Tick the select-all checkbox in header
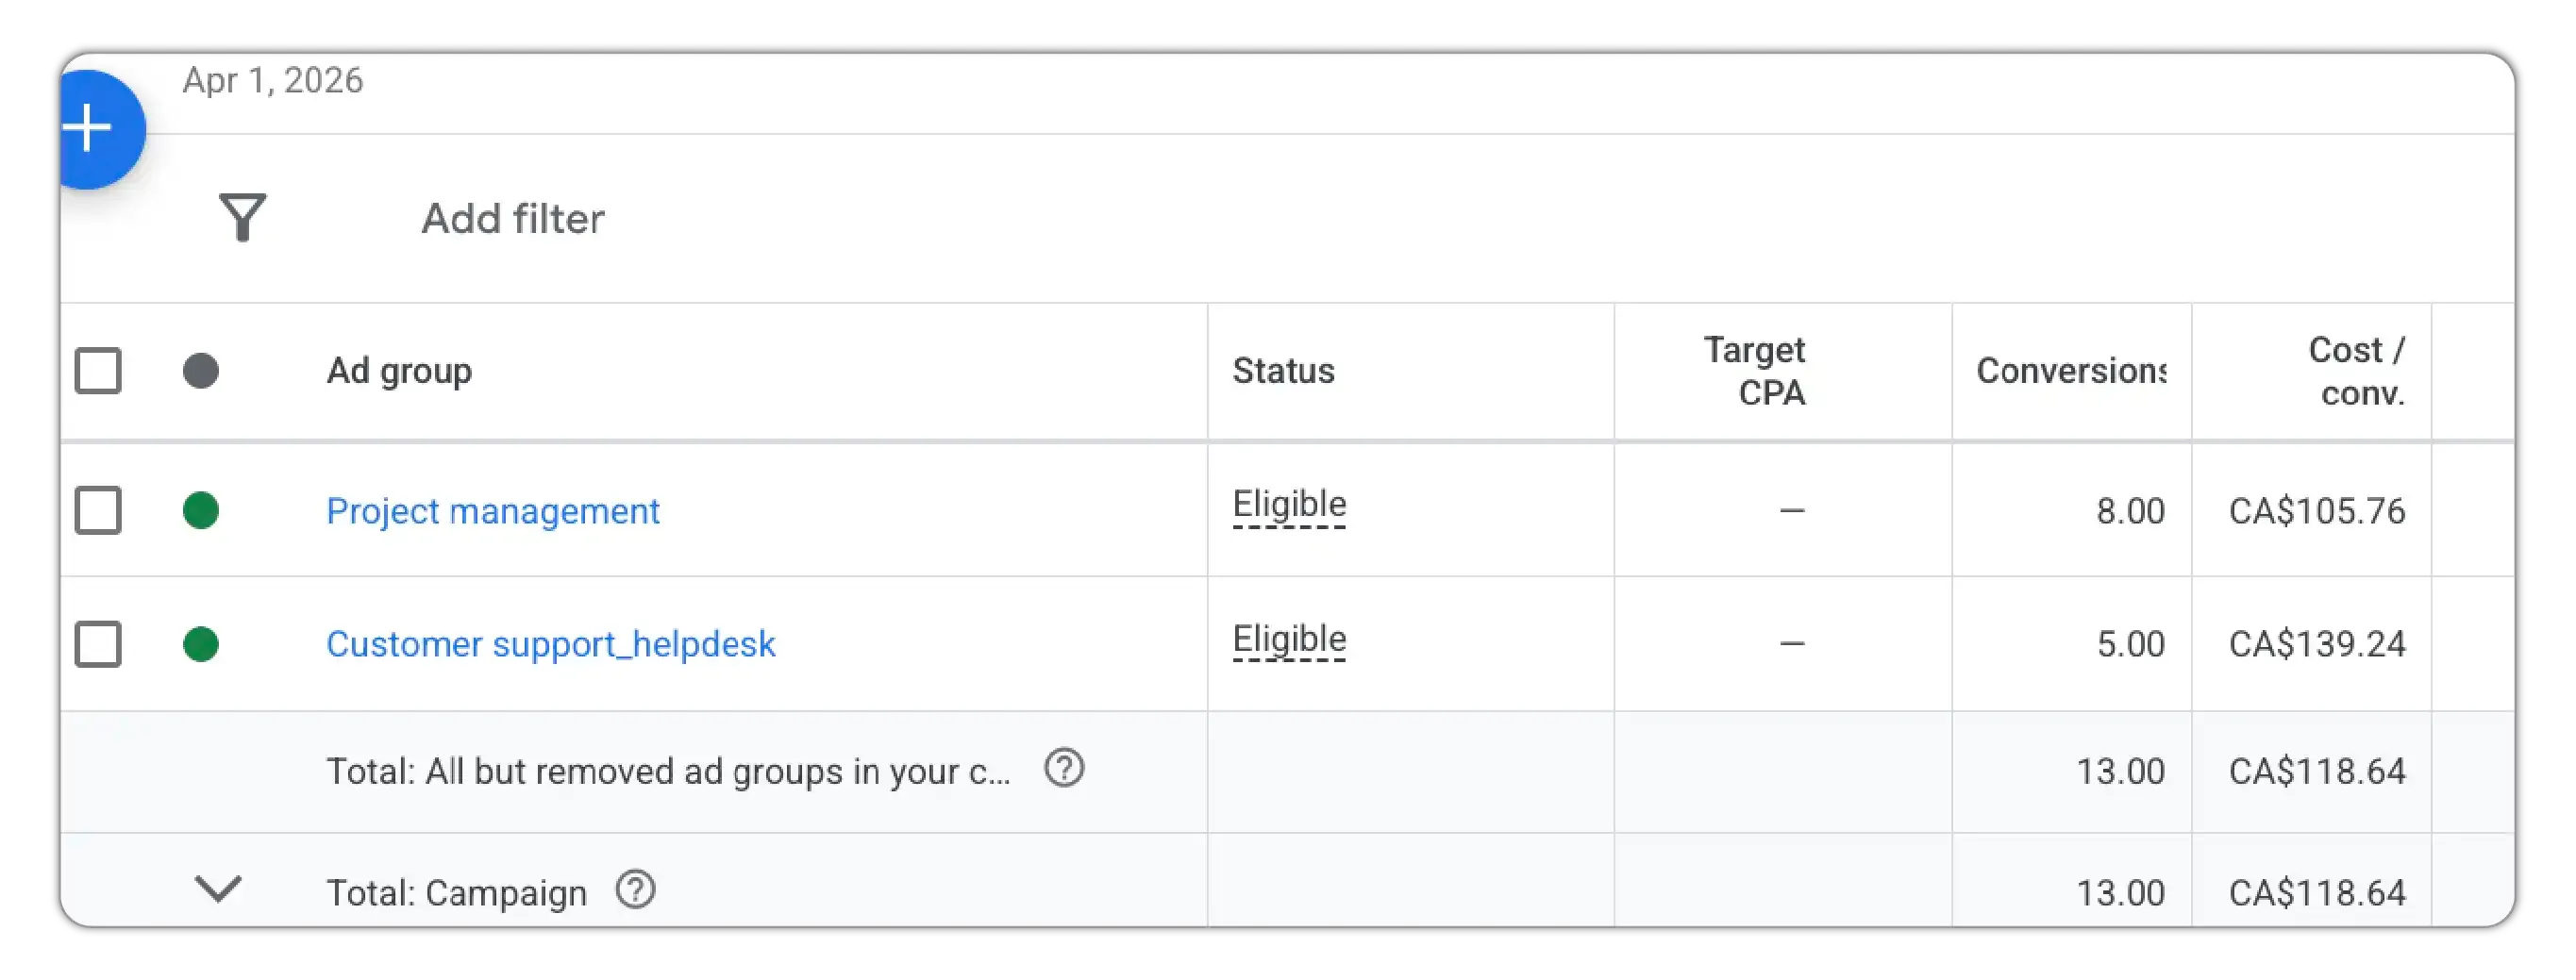This screenshot has height=980, width=2576. pyautogui.click(x=98, y=371)
